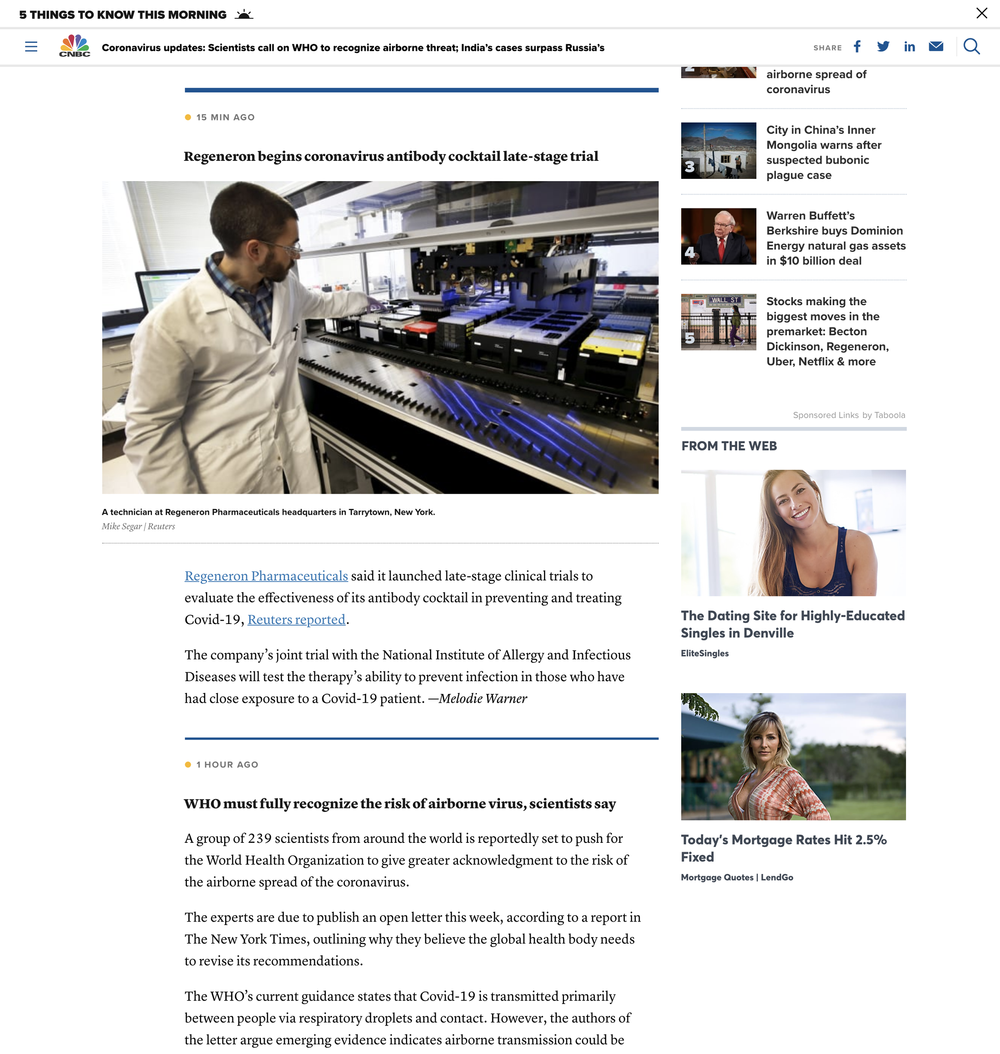Click the EliteSingles ad image
Image resolution: width=1000 pixels, height=1054 pixels.
pyautogui.click(x=793, y=532)
